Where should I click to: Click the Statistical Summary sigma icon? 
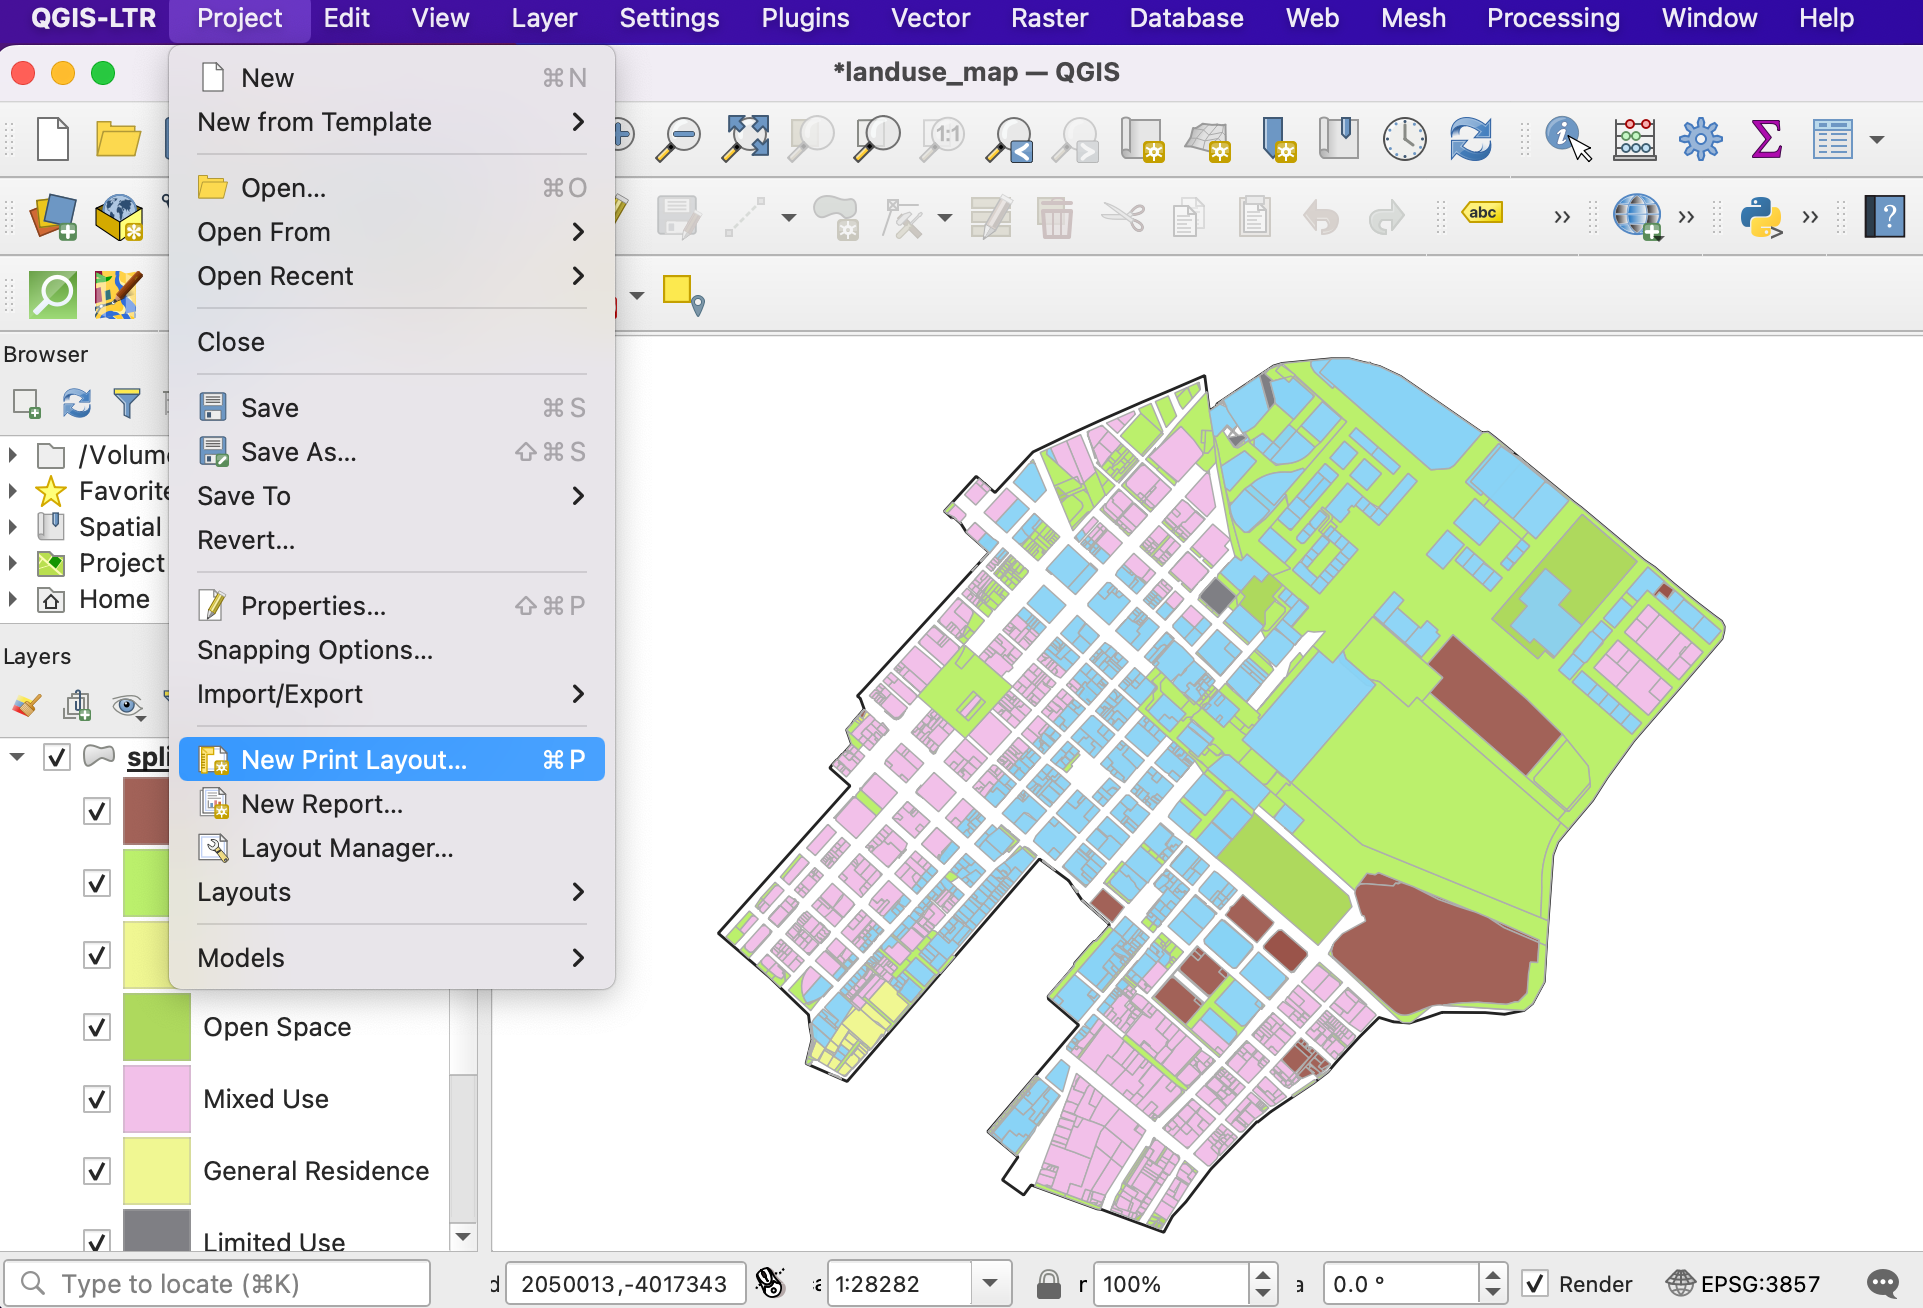pyautogui.click(x=1766, y=138)
